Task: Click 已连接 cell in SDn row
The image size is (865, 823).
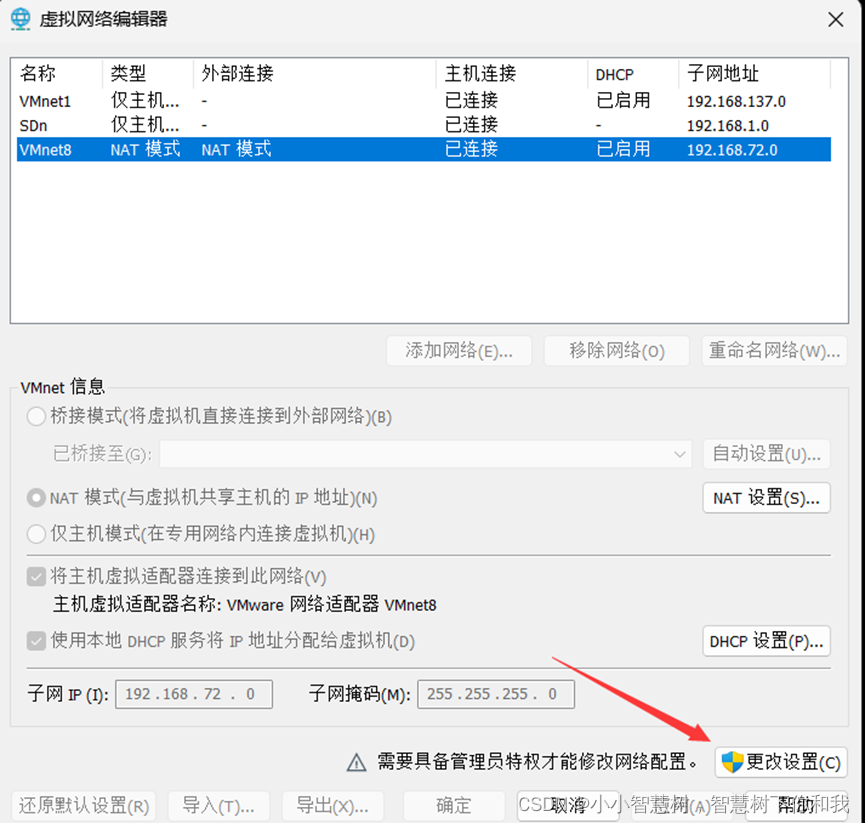Action: (471, 125)
